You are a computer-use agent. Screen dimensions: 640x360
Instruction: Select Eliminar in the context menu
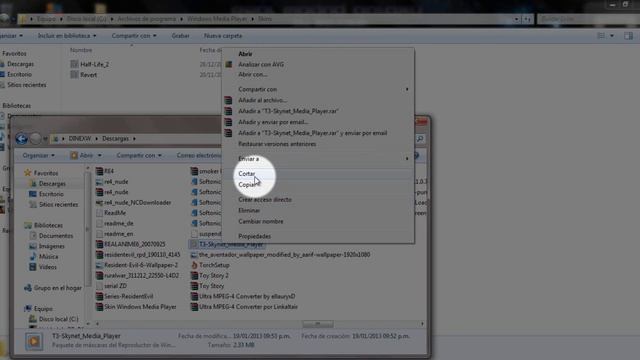[x=249, y=211]
